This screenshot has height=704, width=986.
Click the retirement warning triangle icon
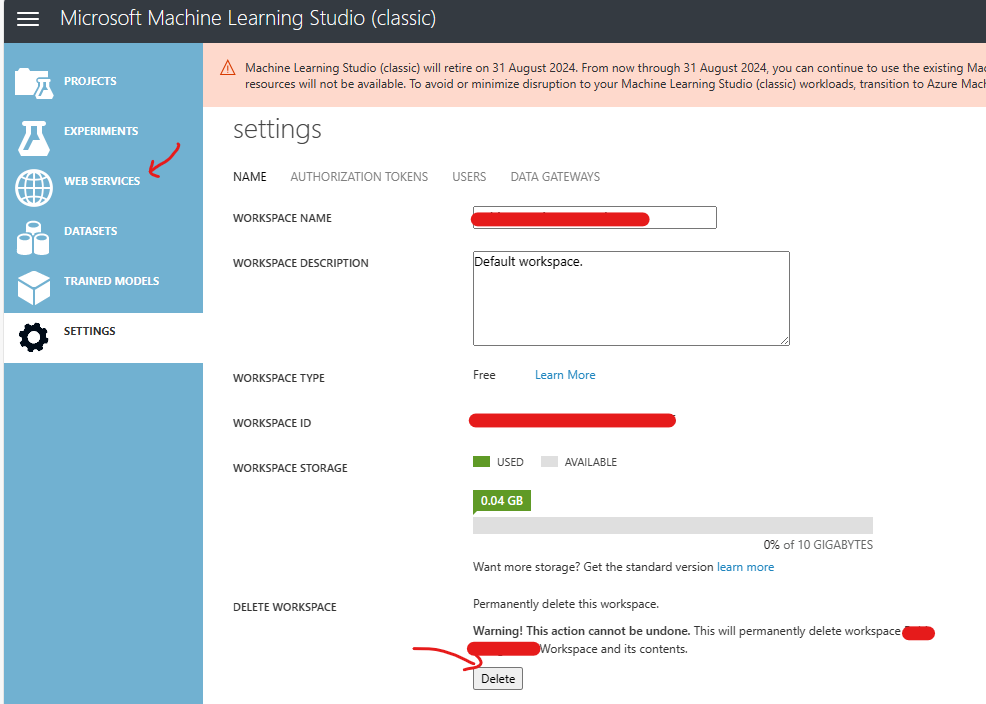[228, 68]
